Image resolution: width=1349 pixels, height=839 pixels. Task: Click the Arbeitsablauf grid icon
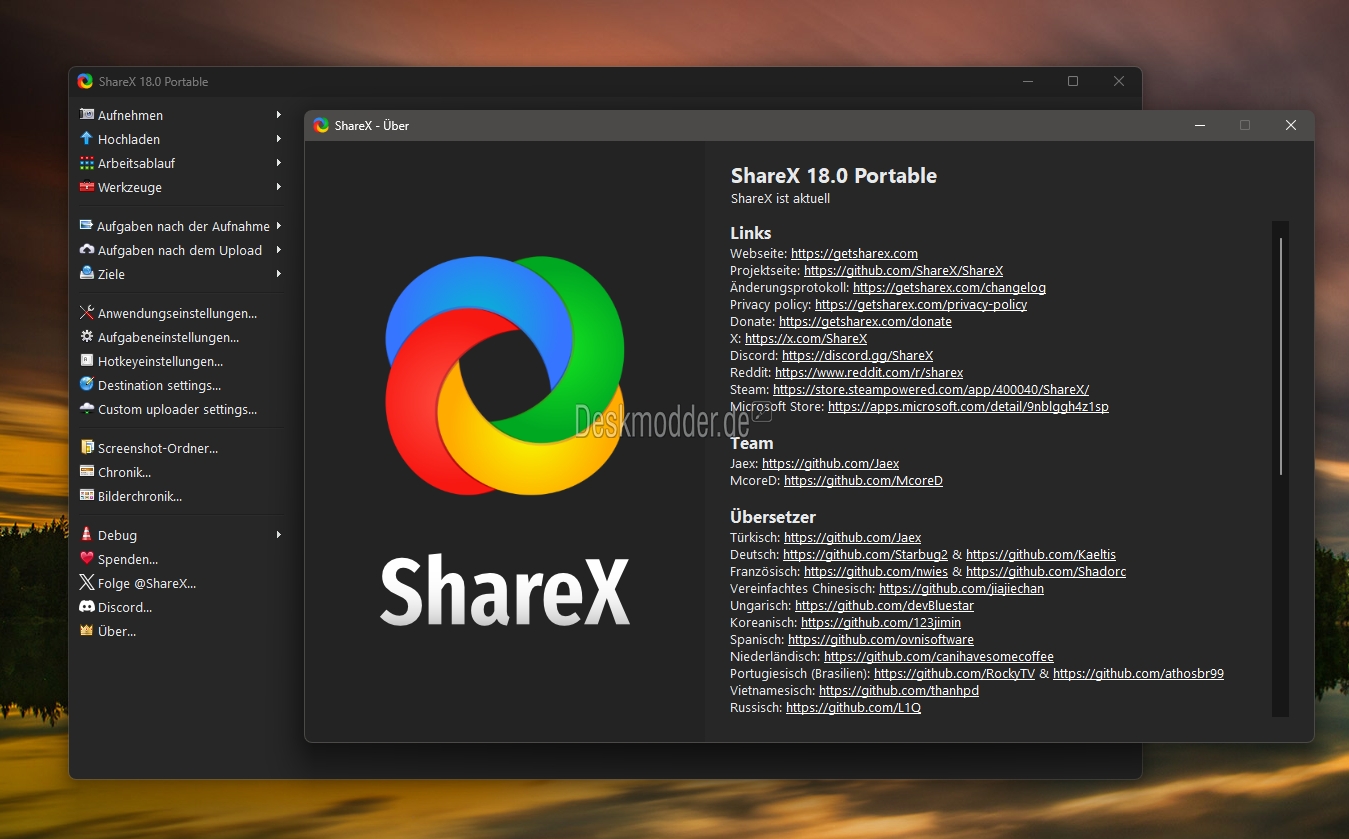tap(87, 163)
